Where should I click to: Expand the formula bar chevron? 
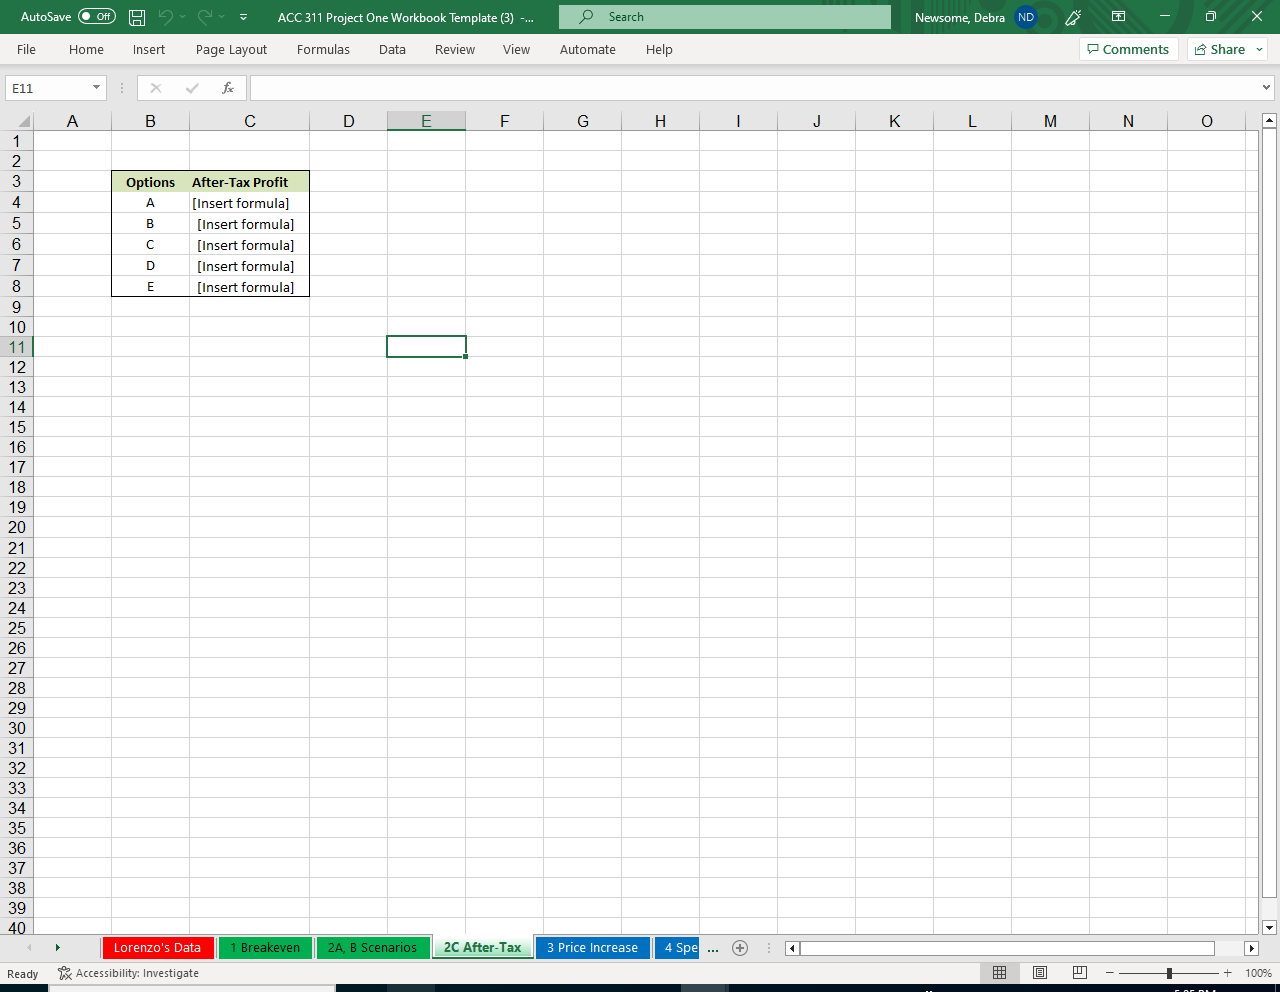click(x=1267, y=88)
